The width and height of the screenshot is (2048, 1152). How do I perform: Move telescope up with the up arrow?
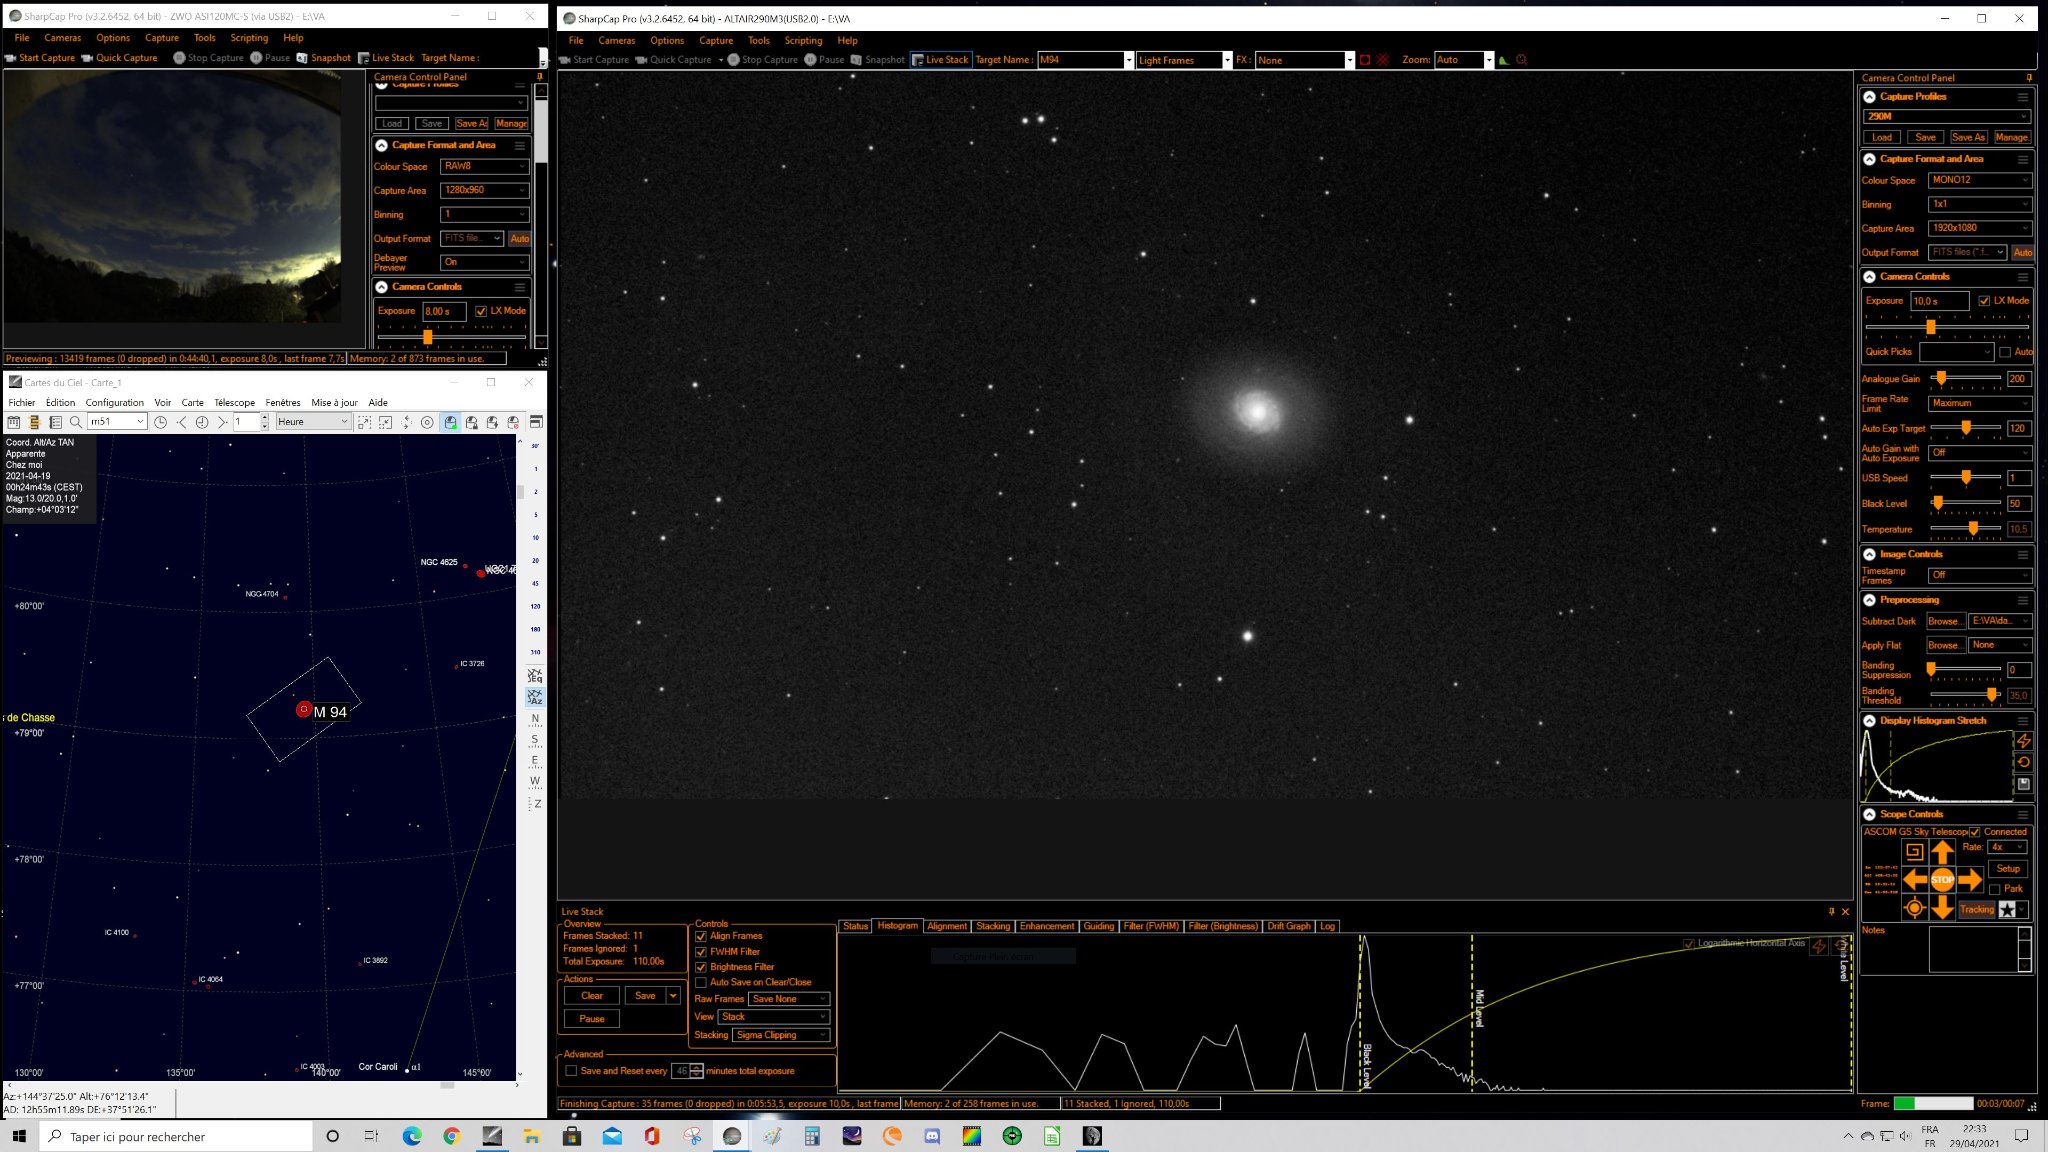tap(1942, 852)
